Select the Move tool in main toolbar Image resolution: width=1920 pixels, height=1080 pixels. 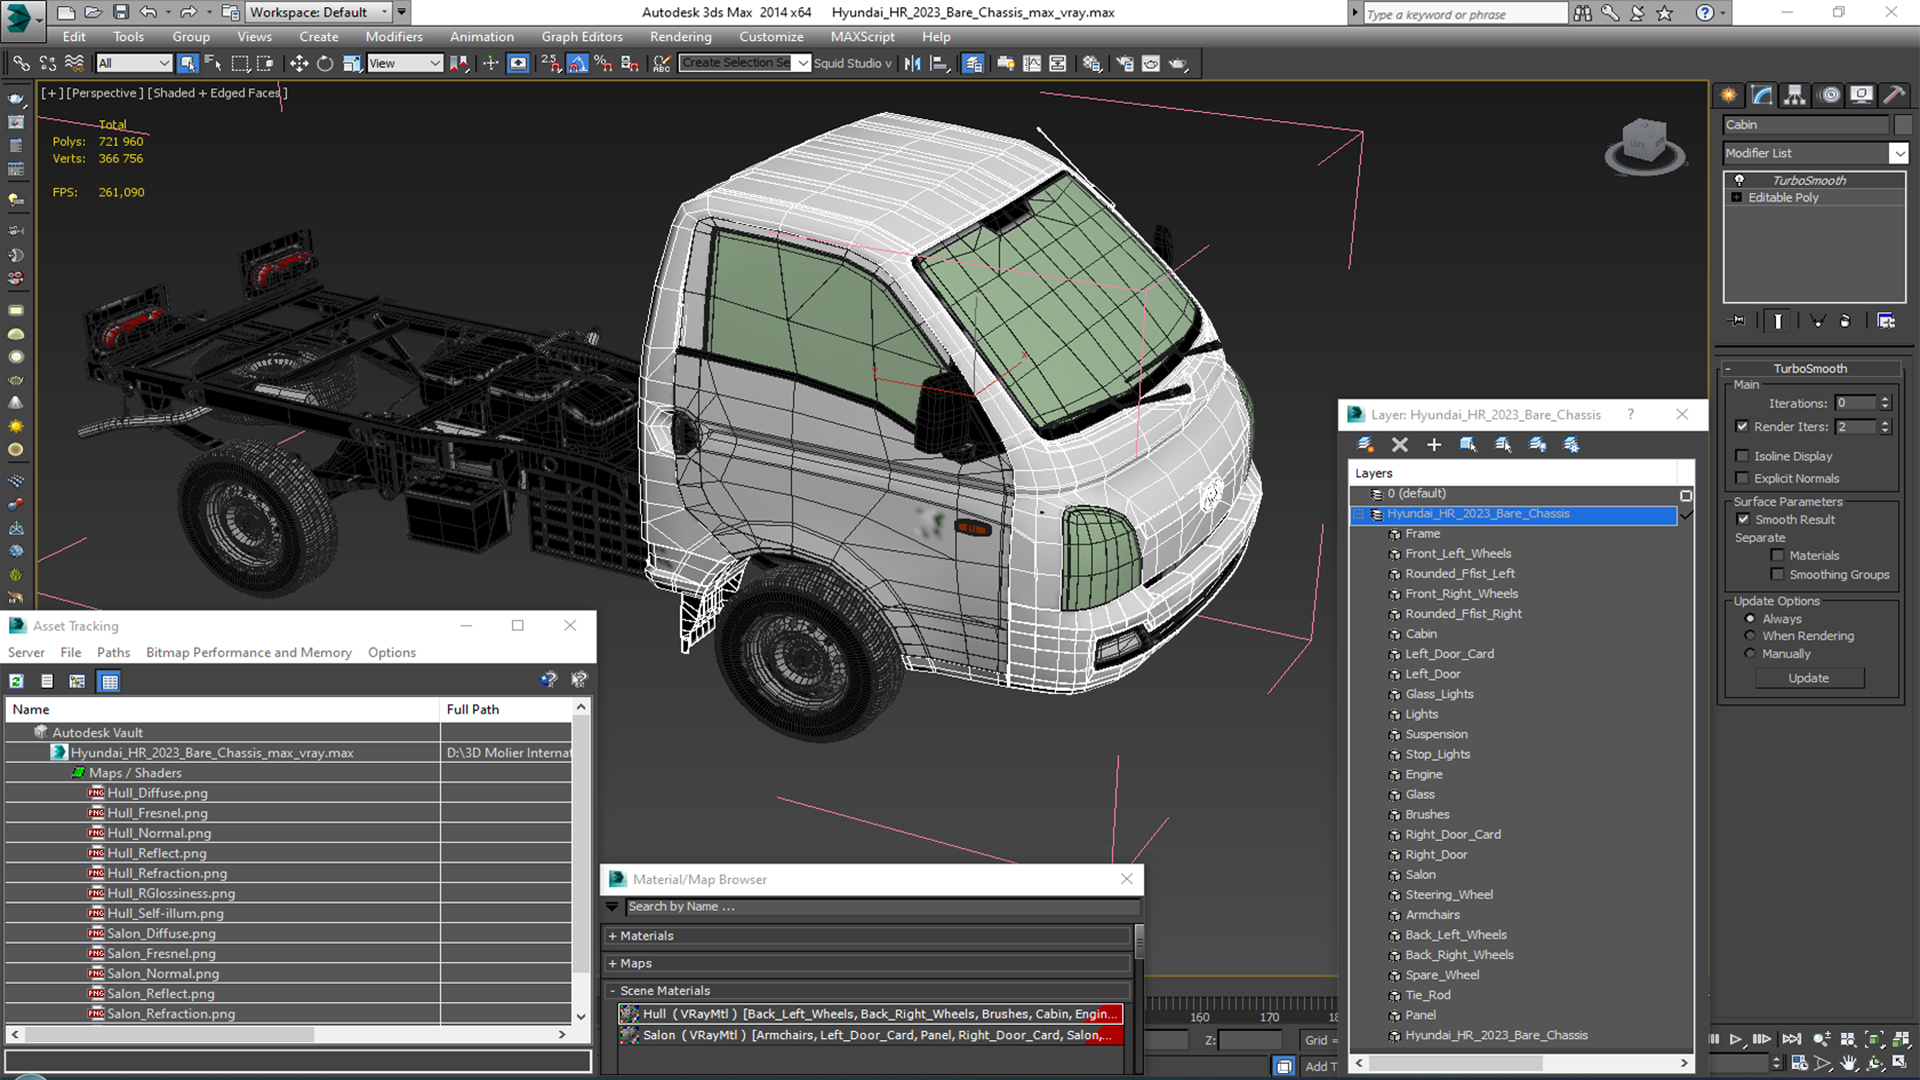click(x=299, y=63)
